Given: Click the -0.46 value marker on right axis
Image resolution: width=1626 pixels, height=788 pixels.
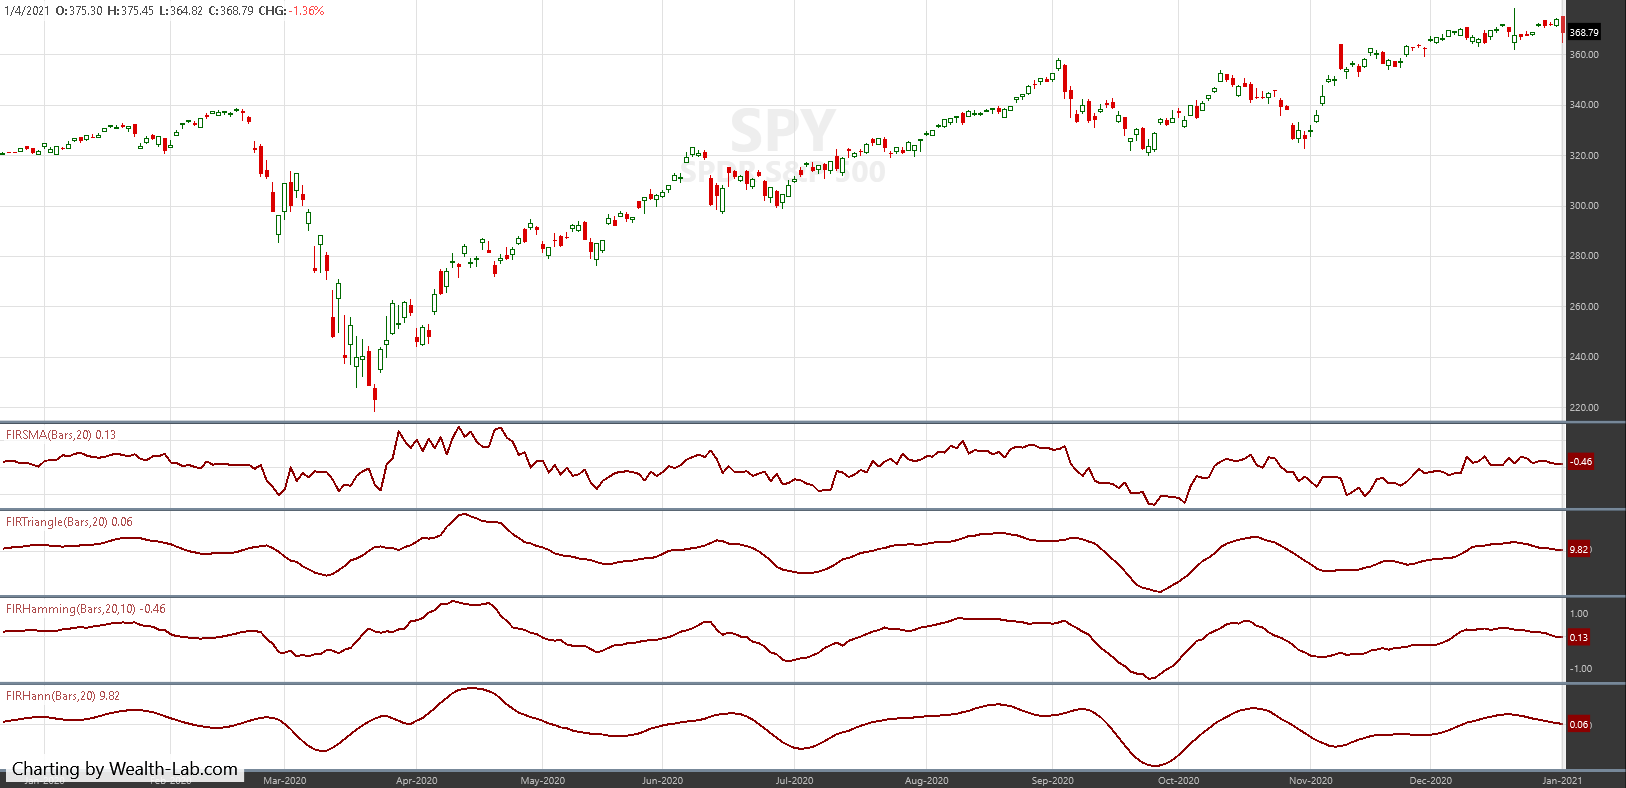Looking at the screenshot, I should 1581,462.
